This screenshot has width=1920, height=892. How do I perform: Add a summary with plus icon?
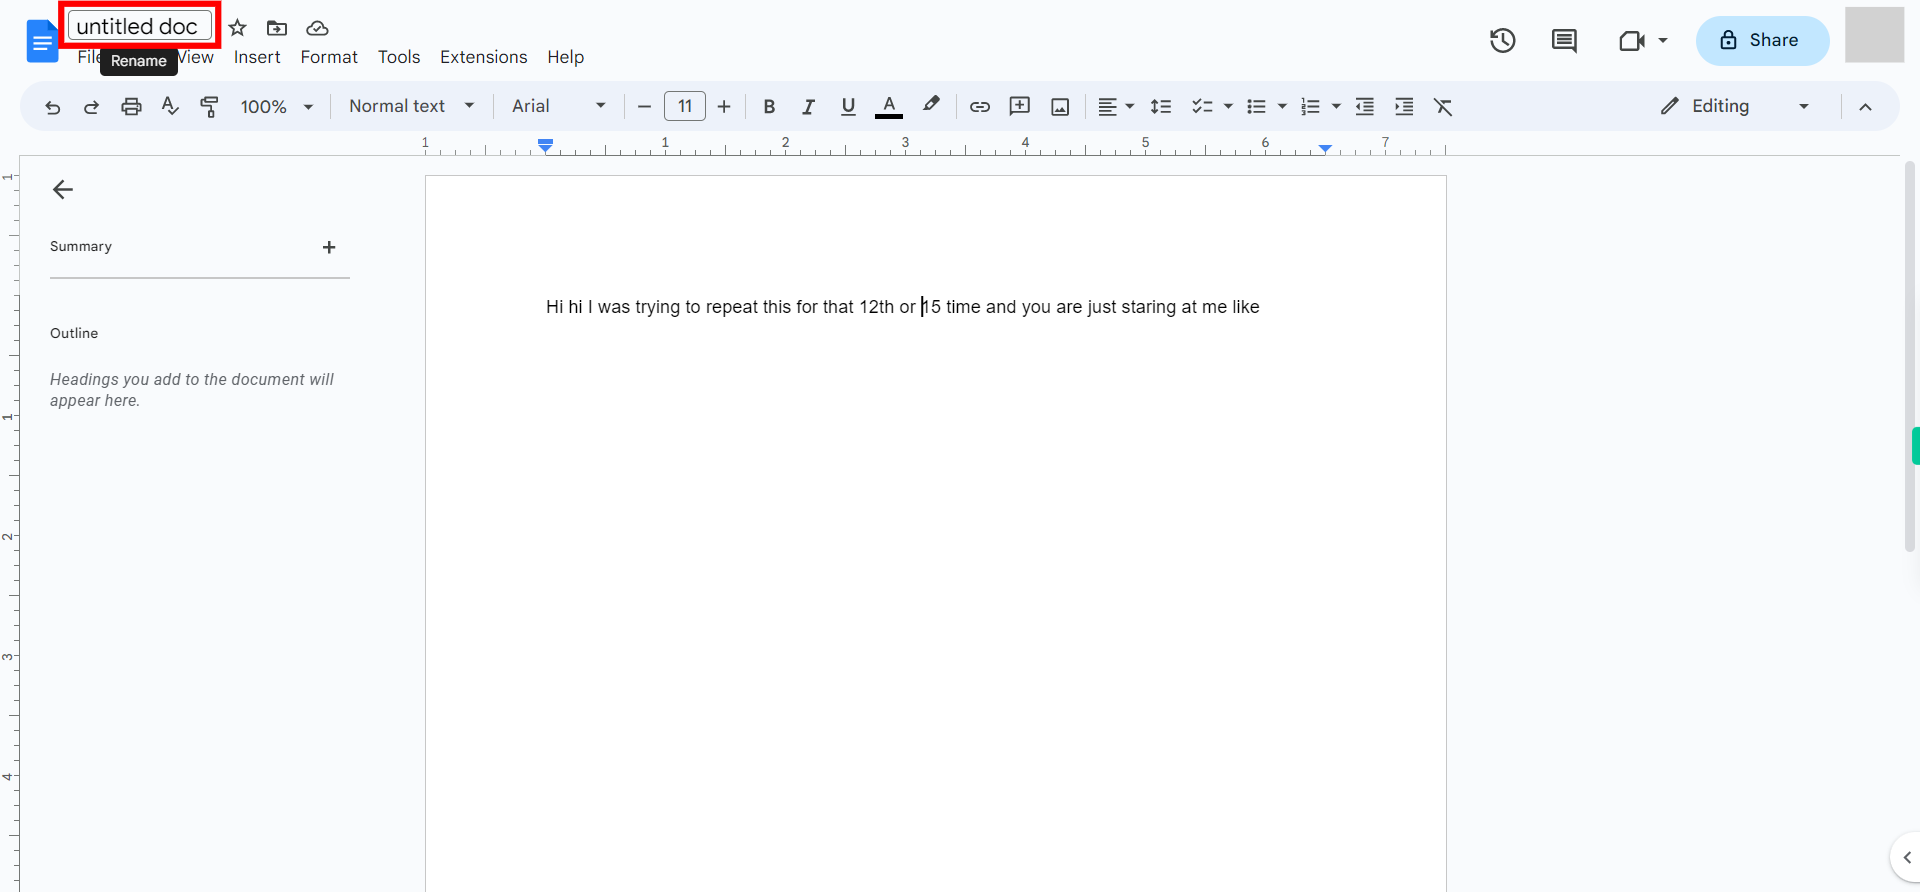pos(329,247)
